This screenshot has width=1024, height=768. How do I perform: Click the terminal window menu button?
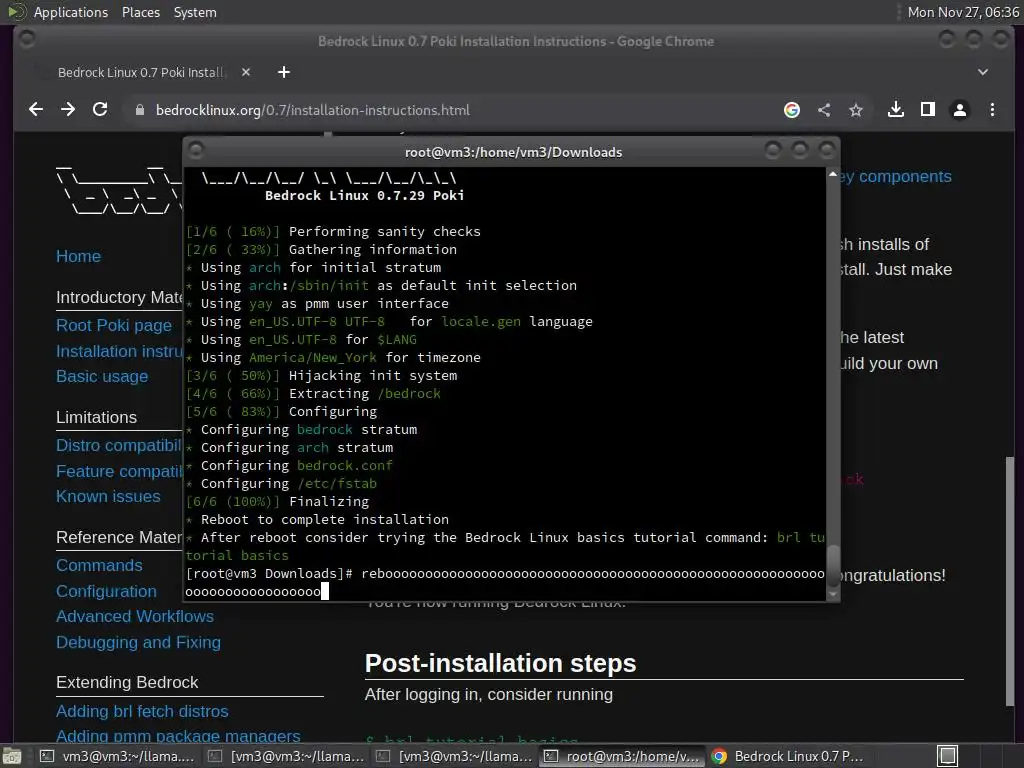pos(196,151)
